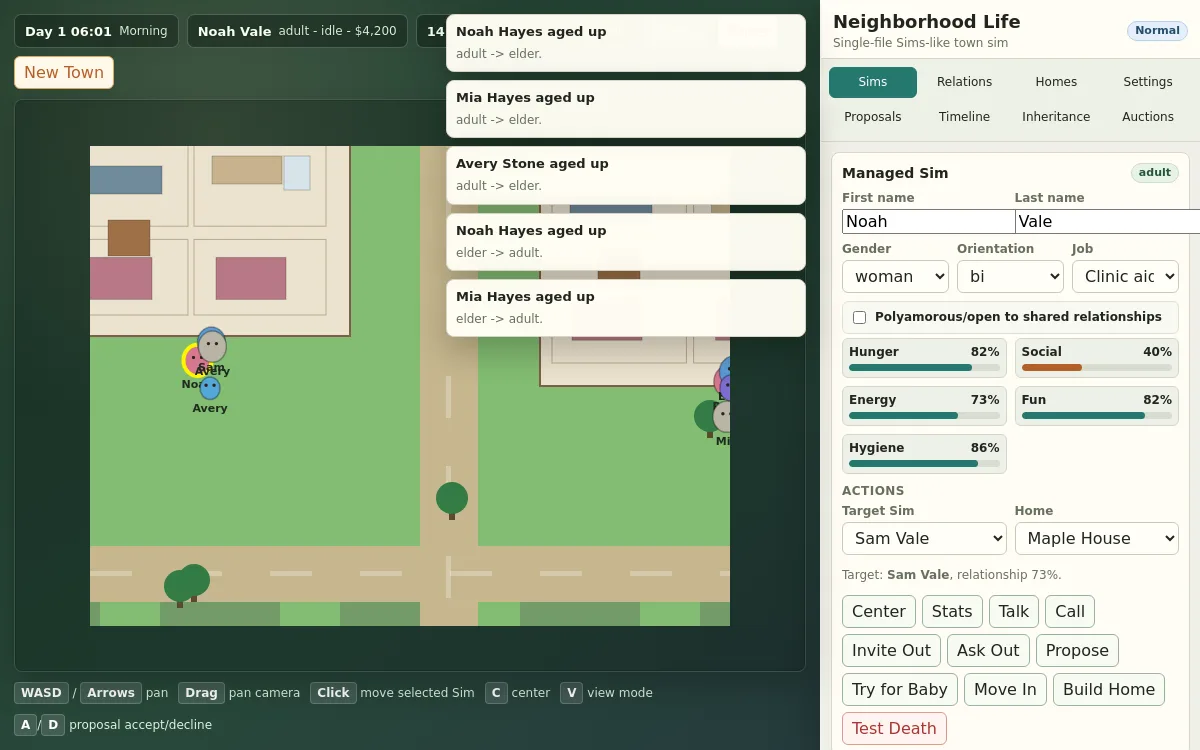Click the Drag key hint
The height and width of the screenshot is (750, 1200).
click(201, 693)
